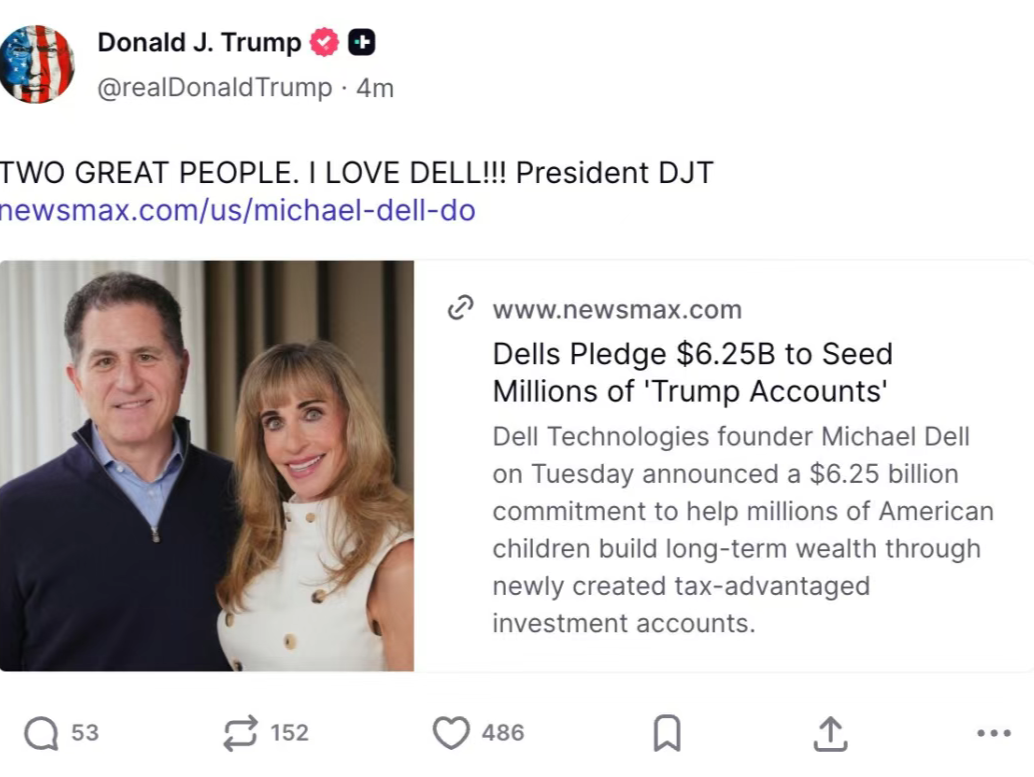Open the three-dot more options menu
The image size is (1034, 777).
pos(993,733)
